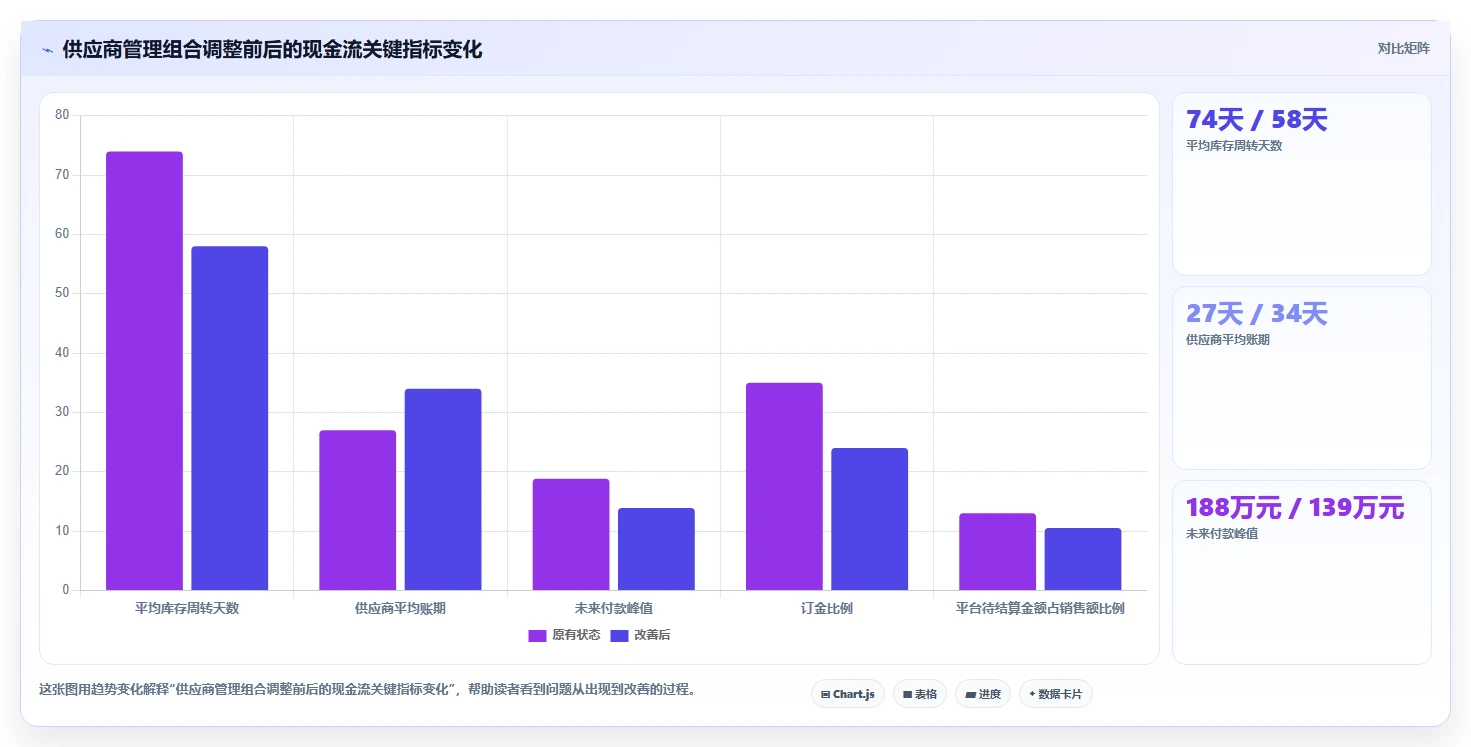
Task: Click the x-axis label 供应商平均账期
Action: coord(400,608)
